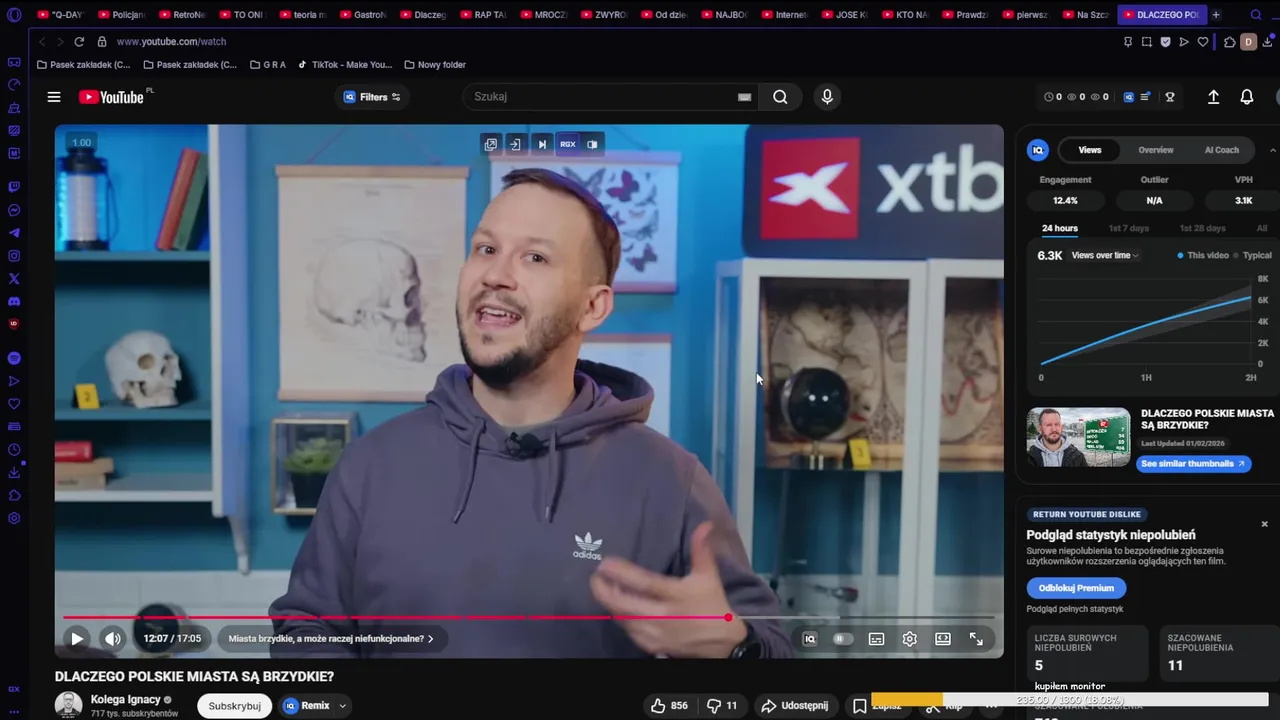This screenshot has width=1280, height=720.
Task: Subscribe with the Subskrybuj button
Action: pyautogui.click(x=234, y=706)
